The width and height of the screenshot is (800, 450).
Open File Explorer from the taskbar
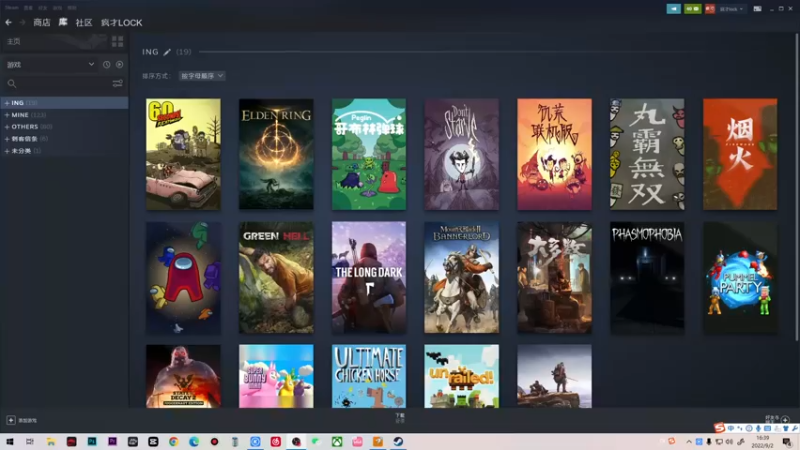click(x=51, y=442)
